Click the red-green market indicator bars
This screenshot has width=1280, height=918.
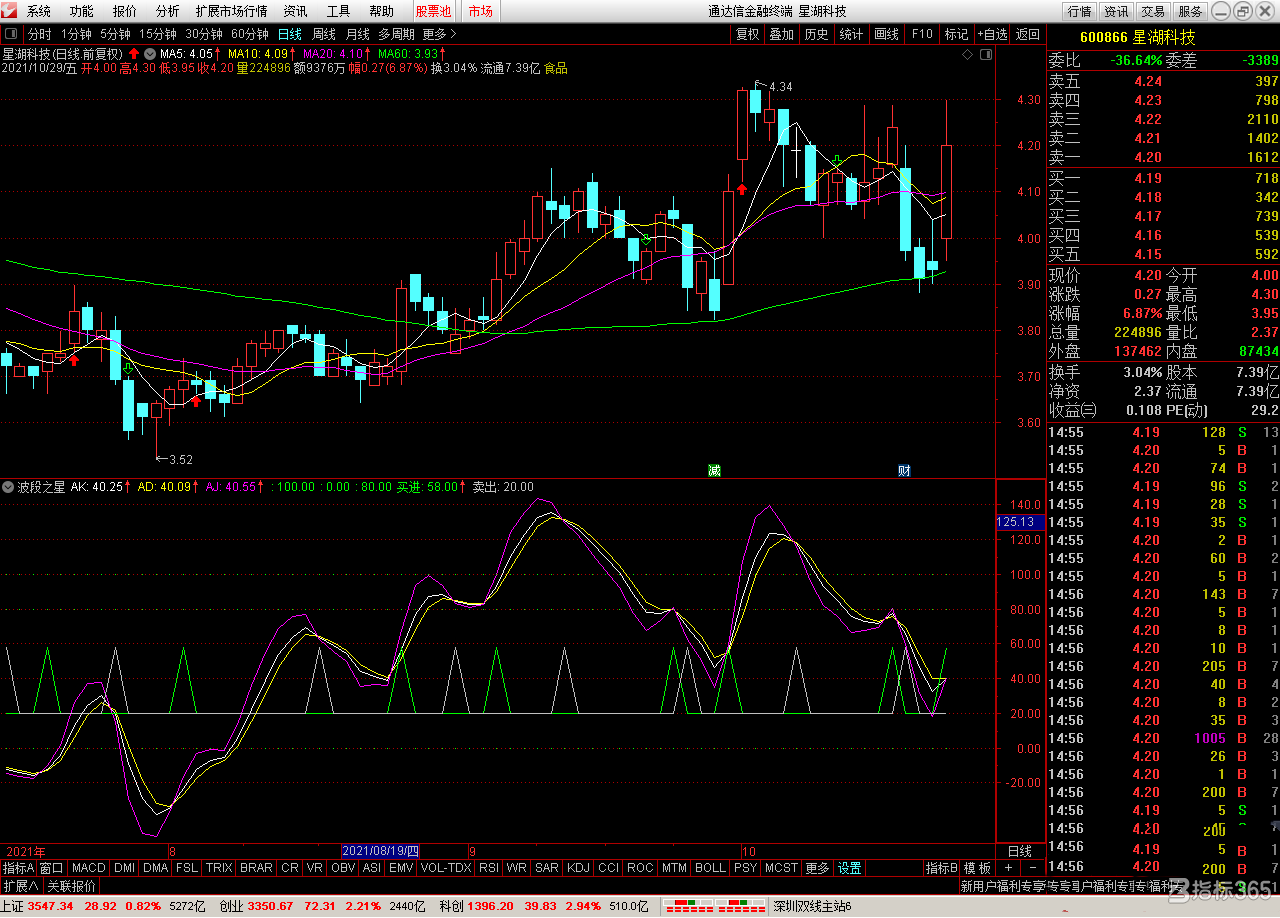pos(712,907)
